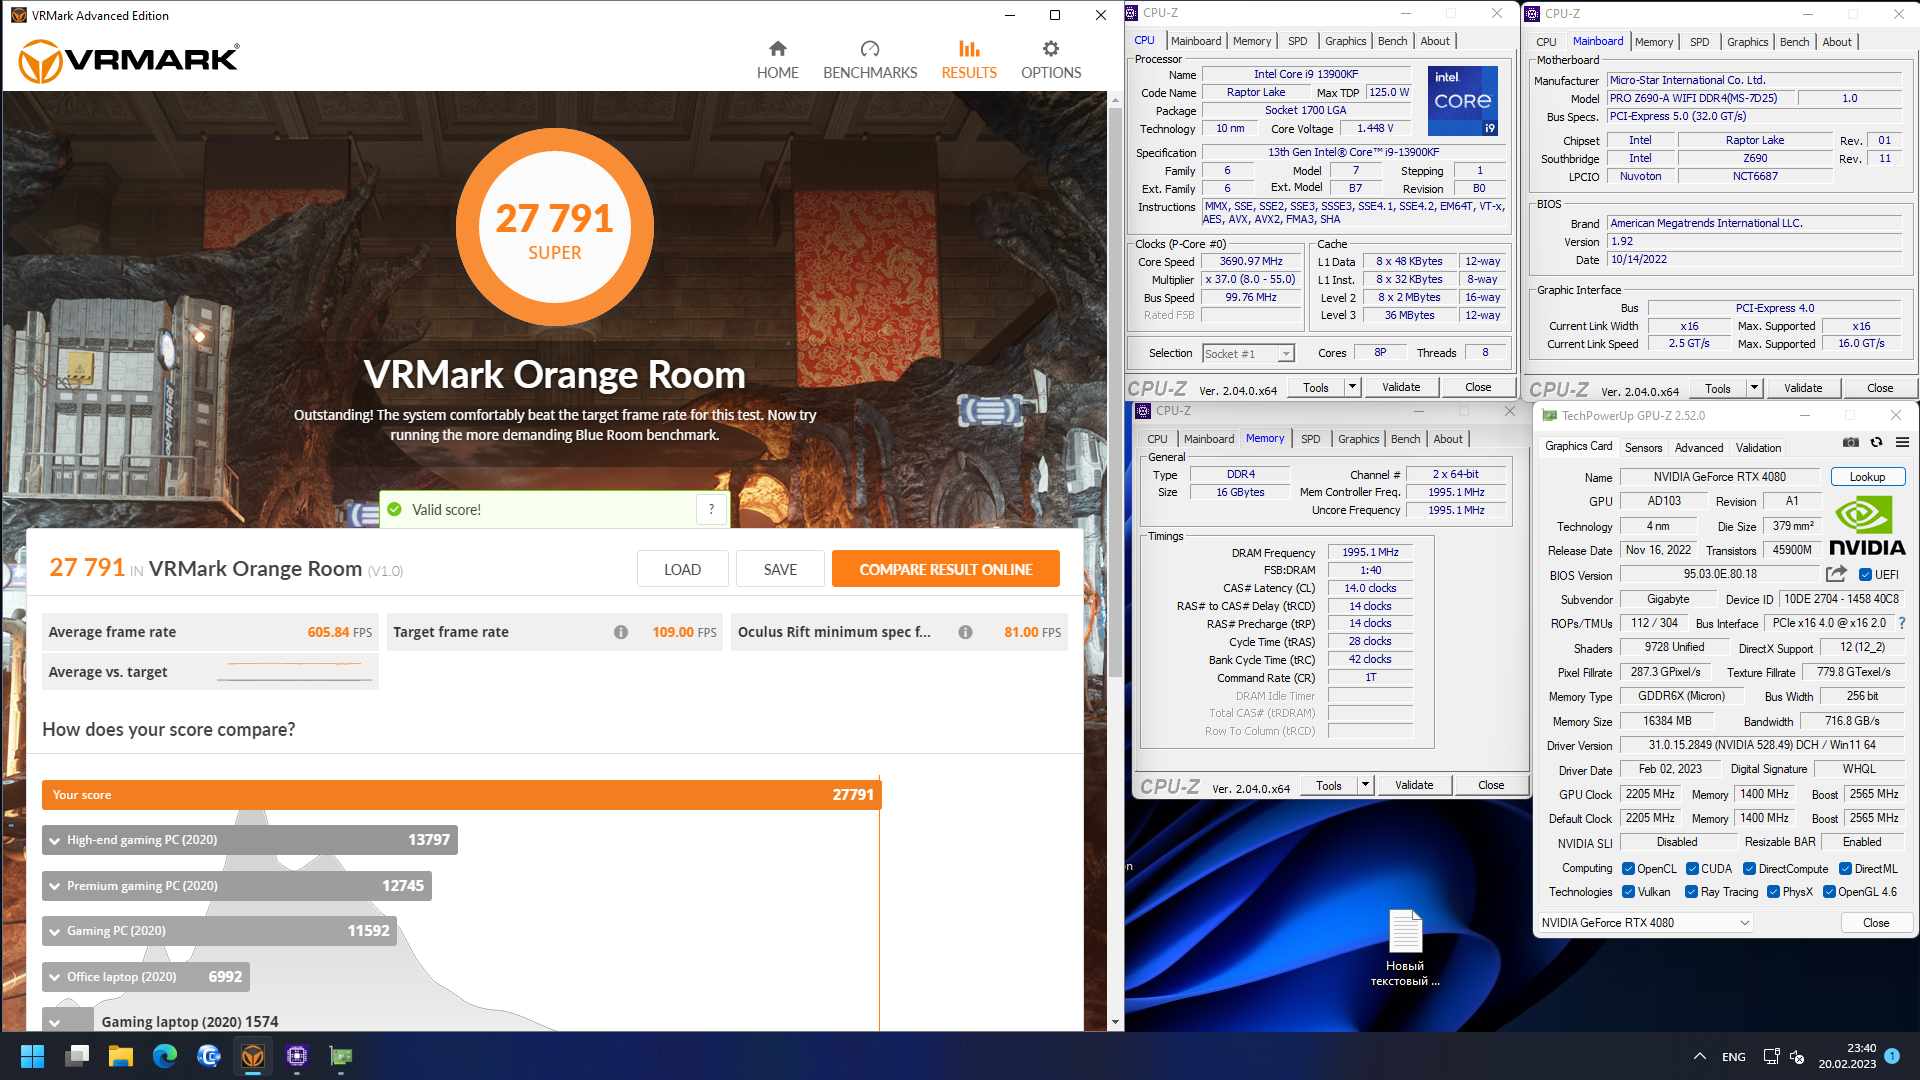The width and height of the screenshot is (1920, 1080).
Task: Expand Gaming PC (2020) row
Action: click(55, 932)
